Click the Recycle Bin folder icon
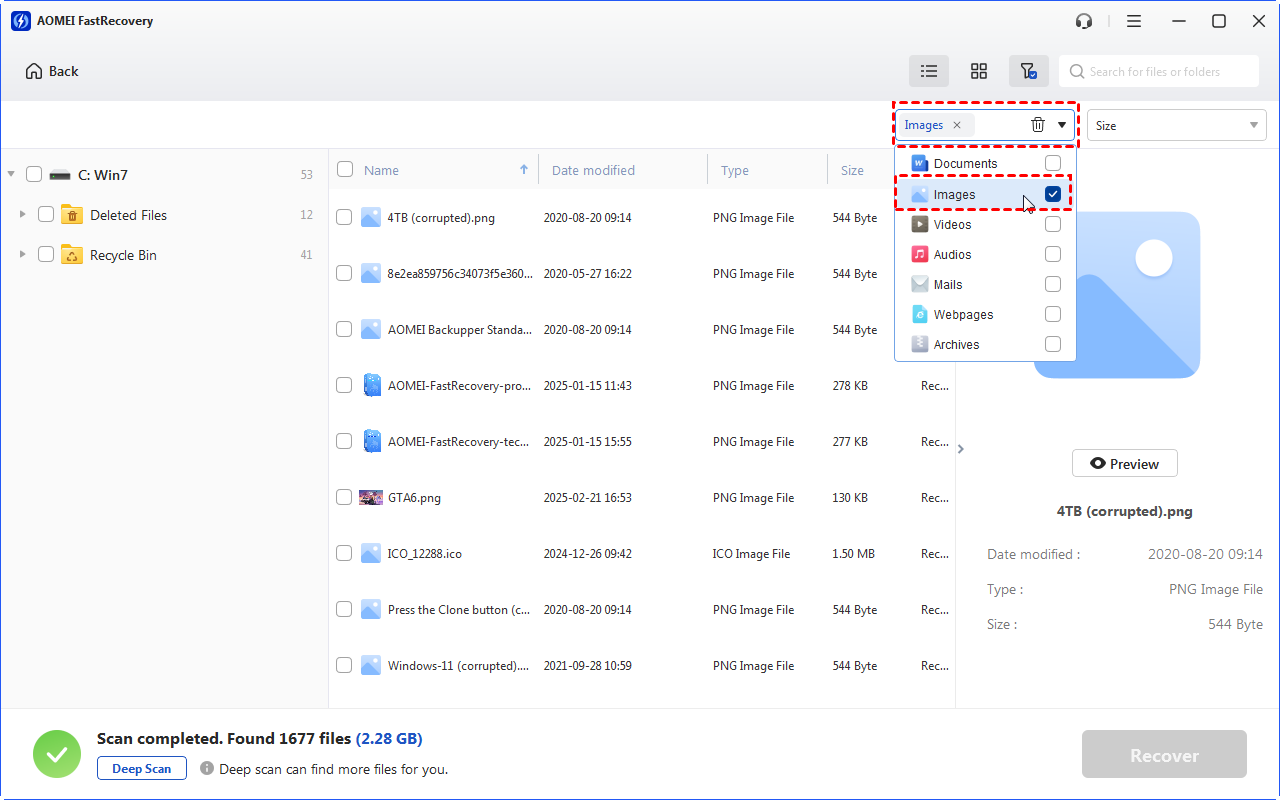The width and height of the screenshot is (1280, 800). pos(72,255)
